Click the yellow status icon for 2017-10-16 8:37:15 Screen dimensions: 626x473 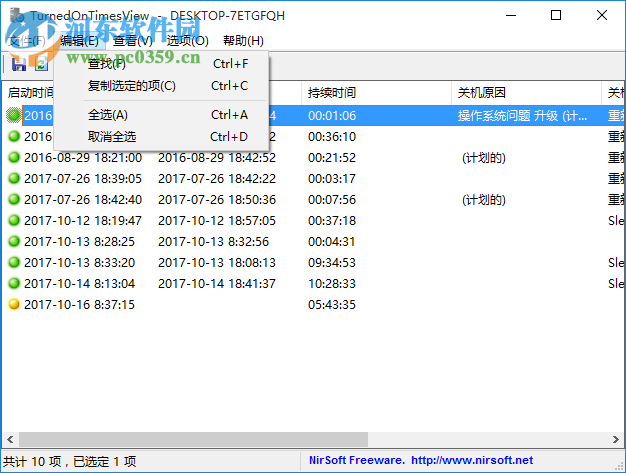pos(14,305)
